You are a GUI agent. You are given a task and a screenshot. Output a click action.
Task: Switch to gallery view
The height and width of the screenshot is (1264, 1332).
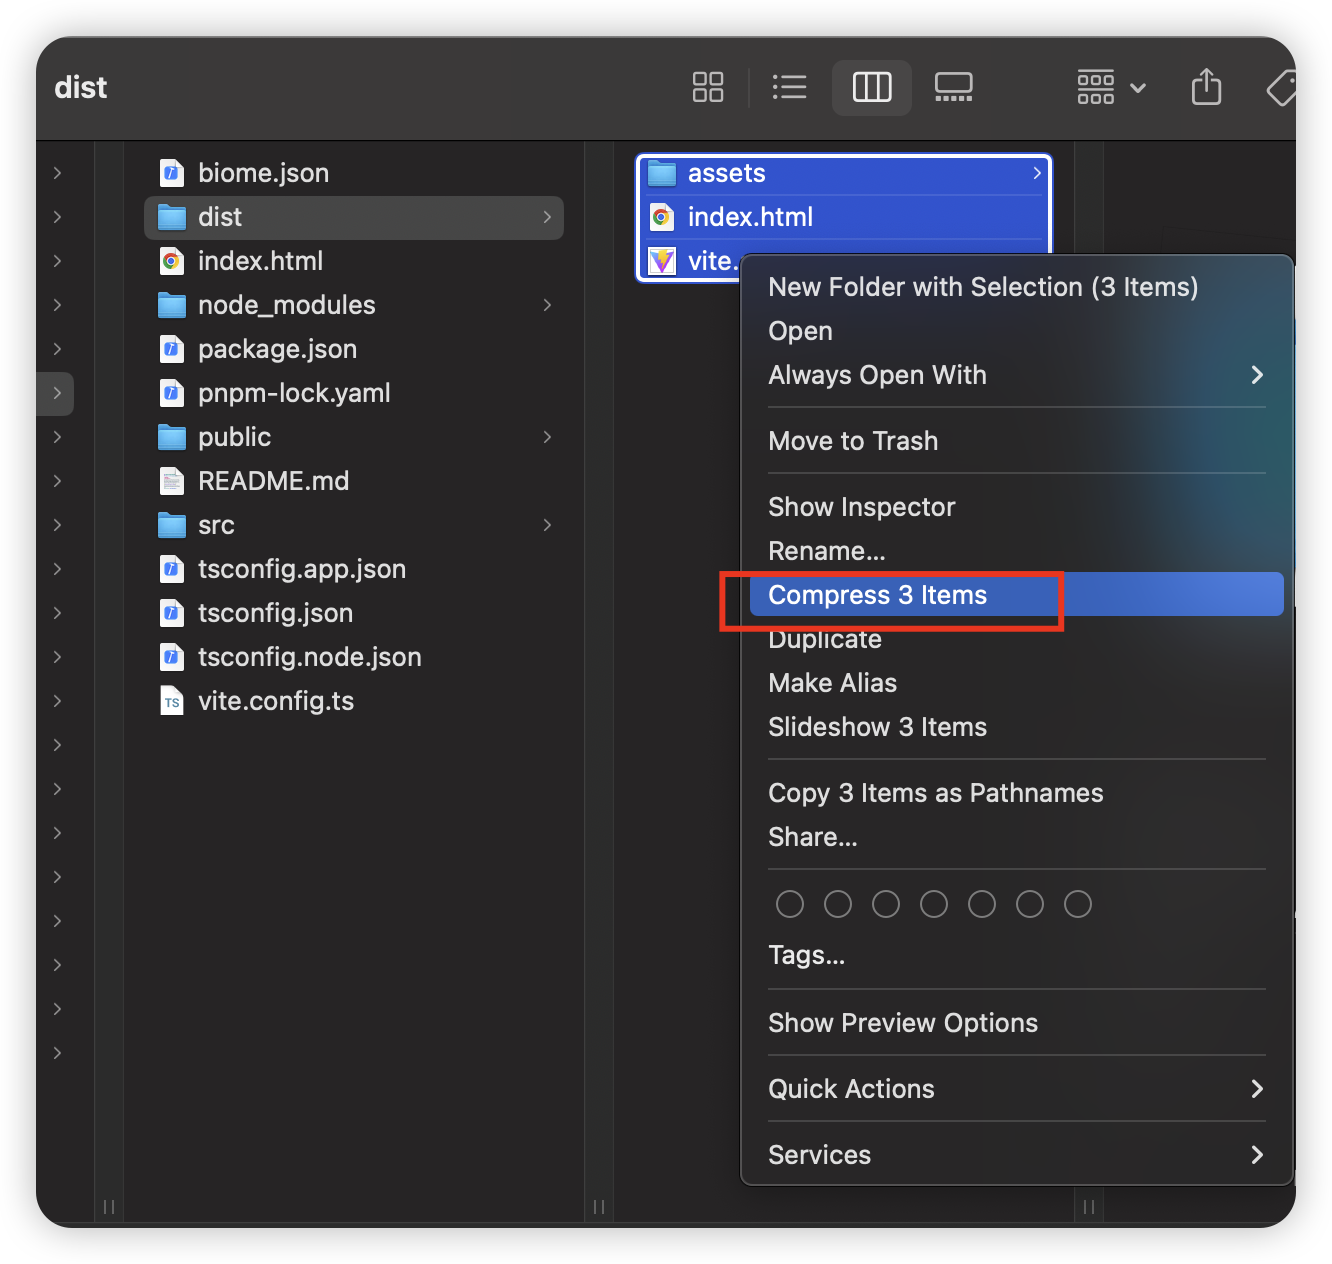(x=953, y=87)
